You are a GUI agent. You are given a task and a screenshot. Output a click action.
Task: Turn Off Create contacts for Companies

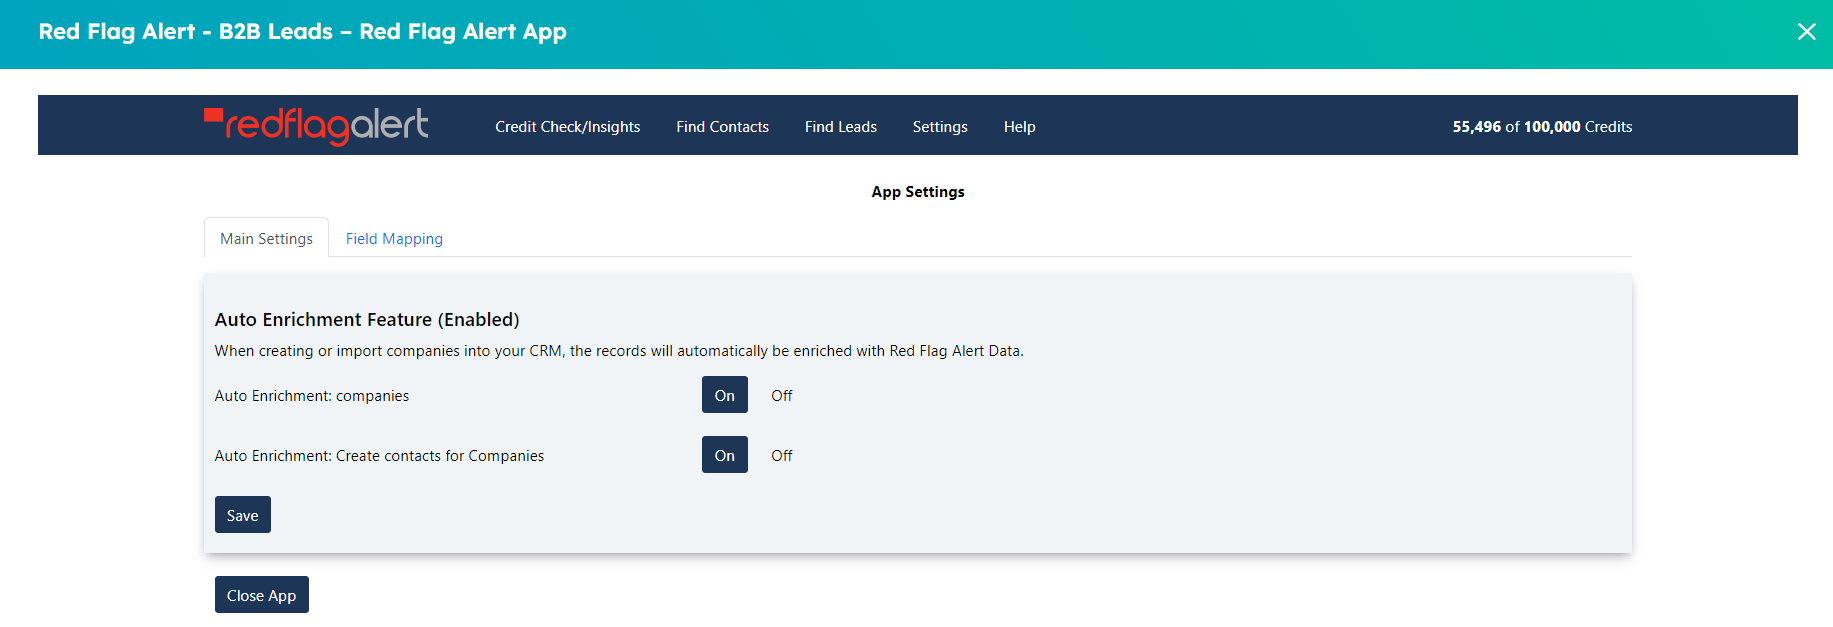[782, 455]
